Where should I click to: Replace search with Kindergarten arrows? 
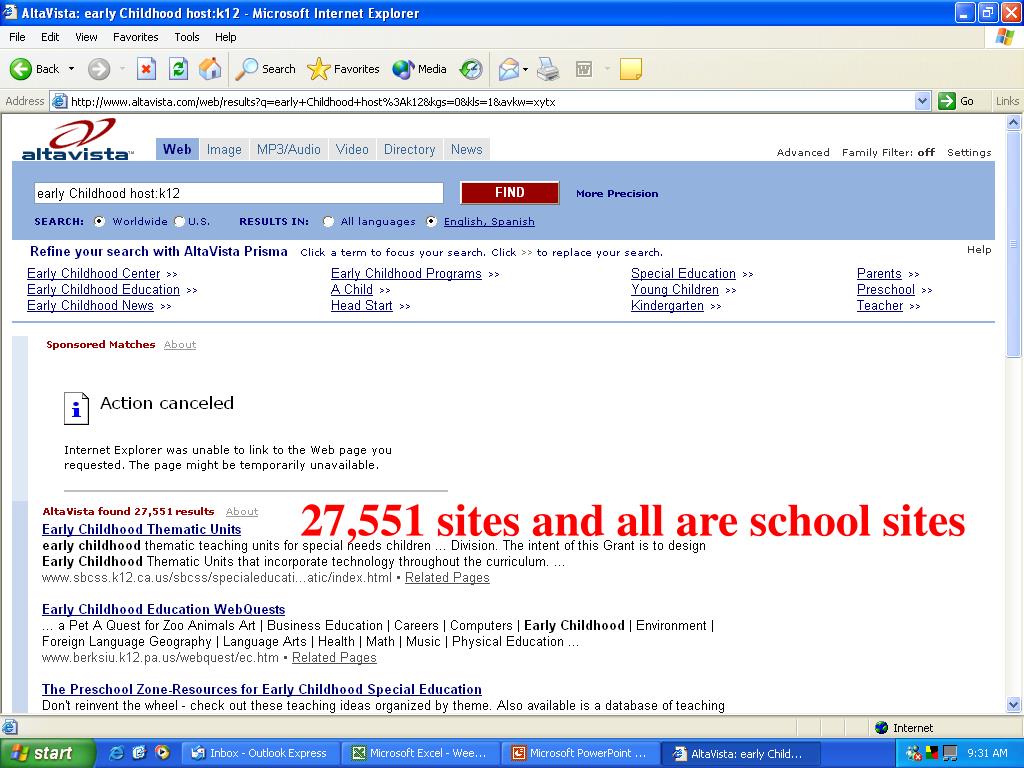[x=716, y=306]
